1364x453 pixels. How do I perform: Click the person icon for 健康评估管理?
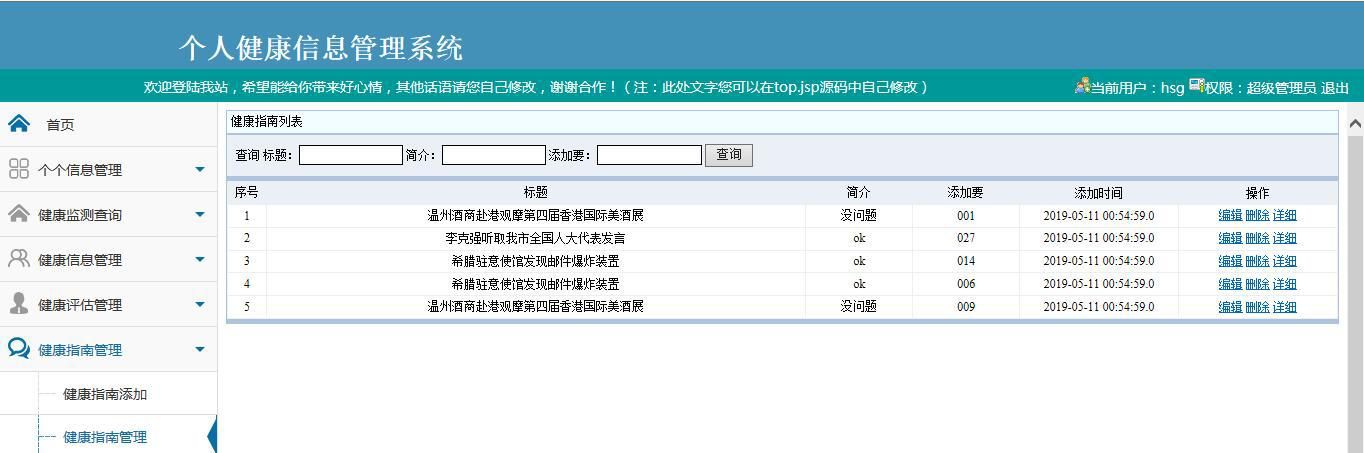point(19,304)
